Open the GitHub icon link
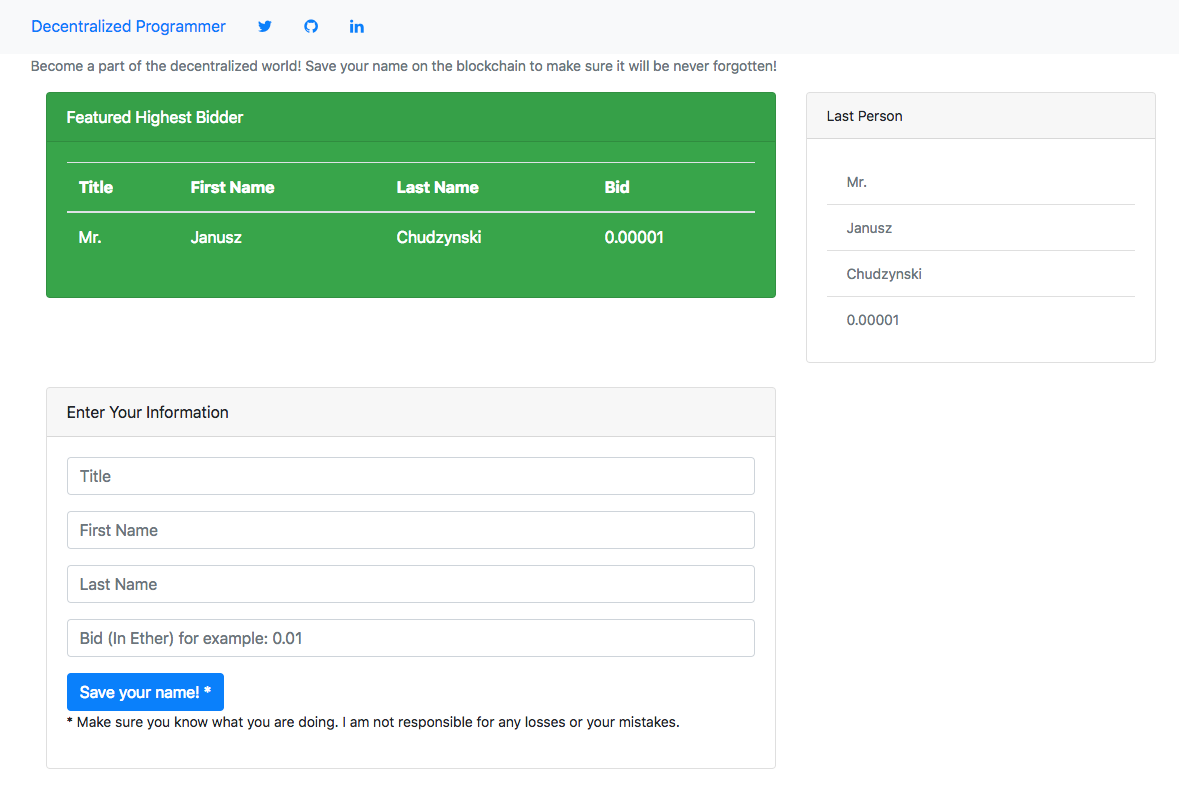Viewport: 1179px width, 787px height. coord(311,26)
